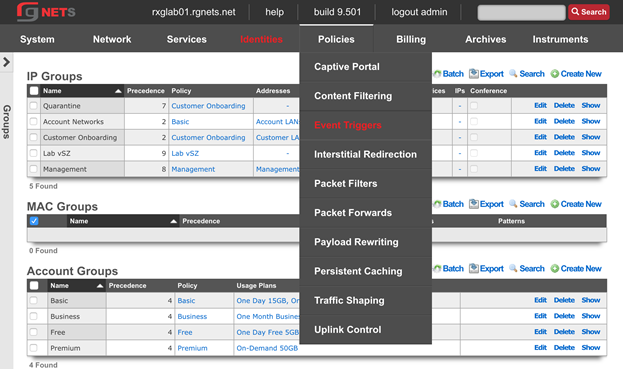
Task: Click the MAC Groups Export icon
Action: point(474,204)
